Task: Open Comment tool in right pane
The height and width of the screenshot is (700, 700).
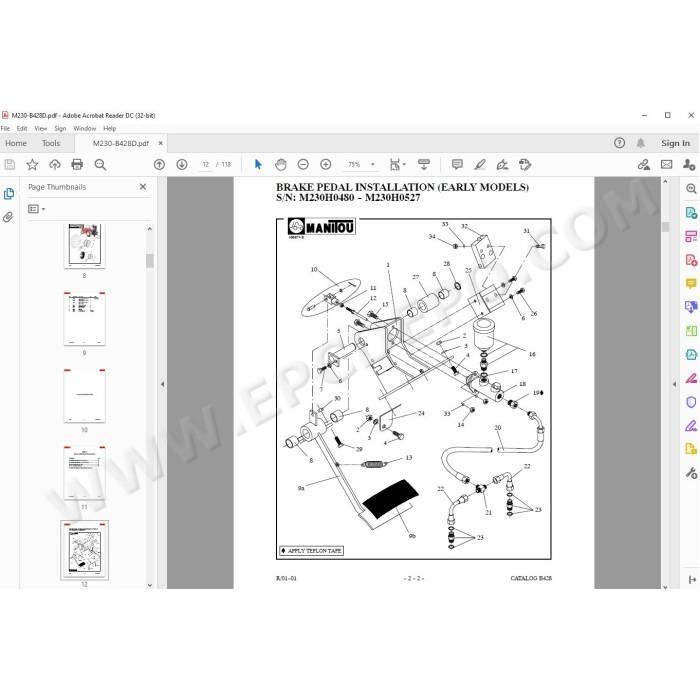Action: tap(691, 283)
